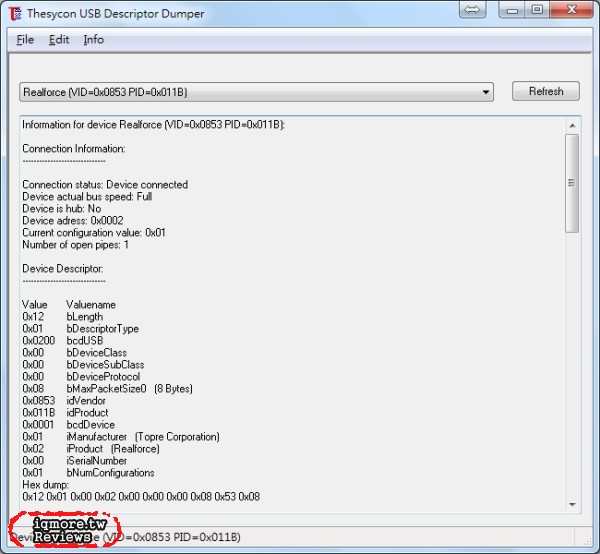This screenshot has height=554, width=600.
Task: Click the Thesycon app icon in title bar
Action: [x=15, y=13]
